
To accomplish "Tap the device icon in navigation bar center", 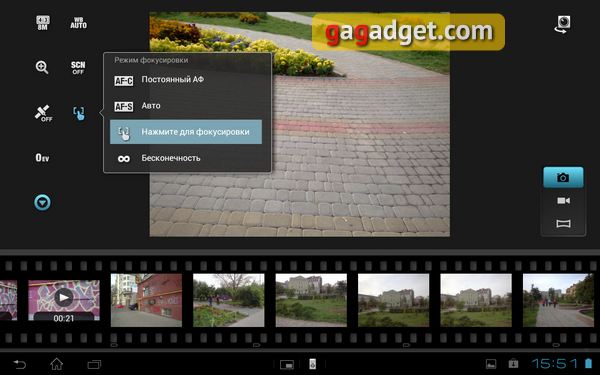I will 312,364.
